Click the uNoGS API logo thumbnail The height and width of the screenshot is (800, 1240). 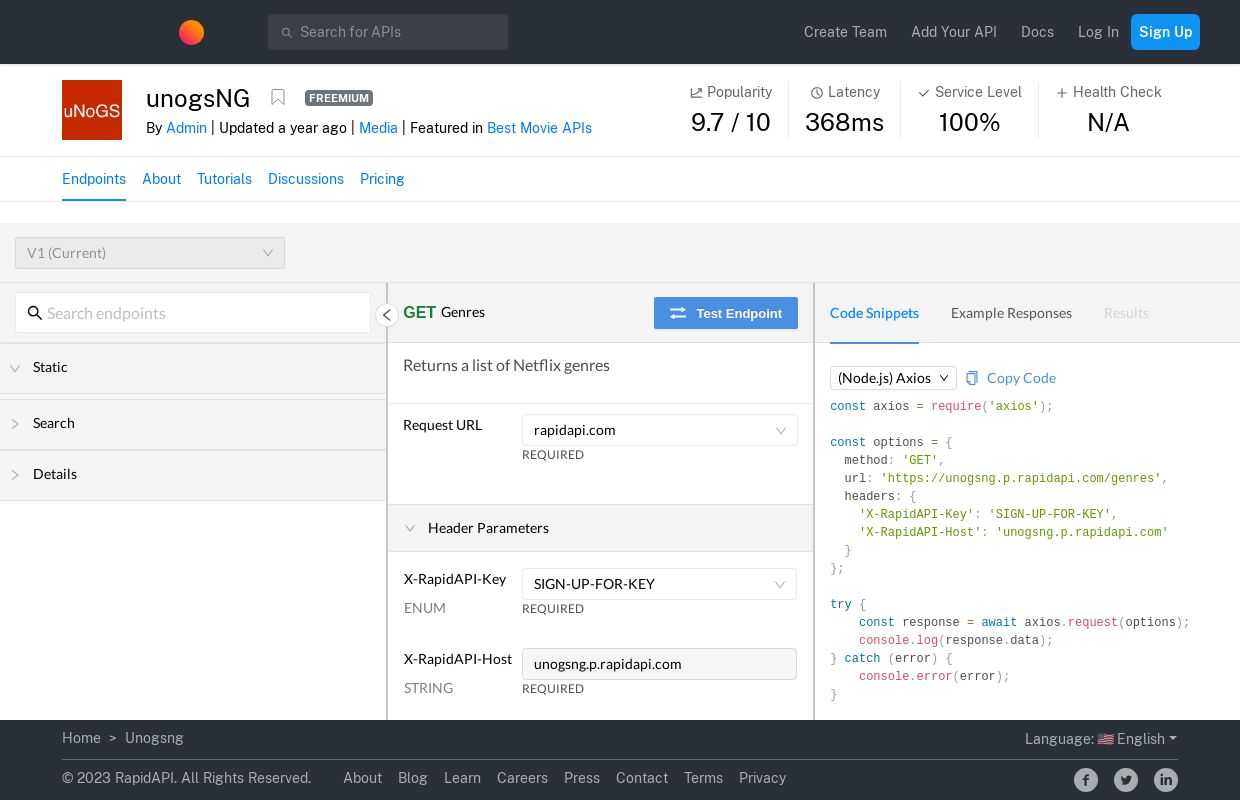pyautogui.click(x=92, y=110)
